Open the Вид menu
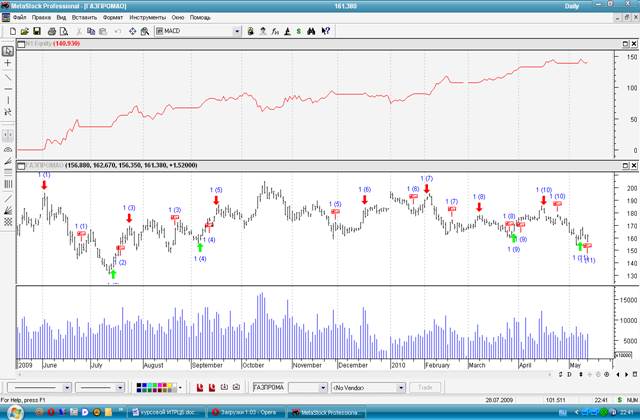 [61, 18]
